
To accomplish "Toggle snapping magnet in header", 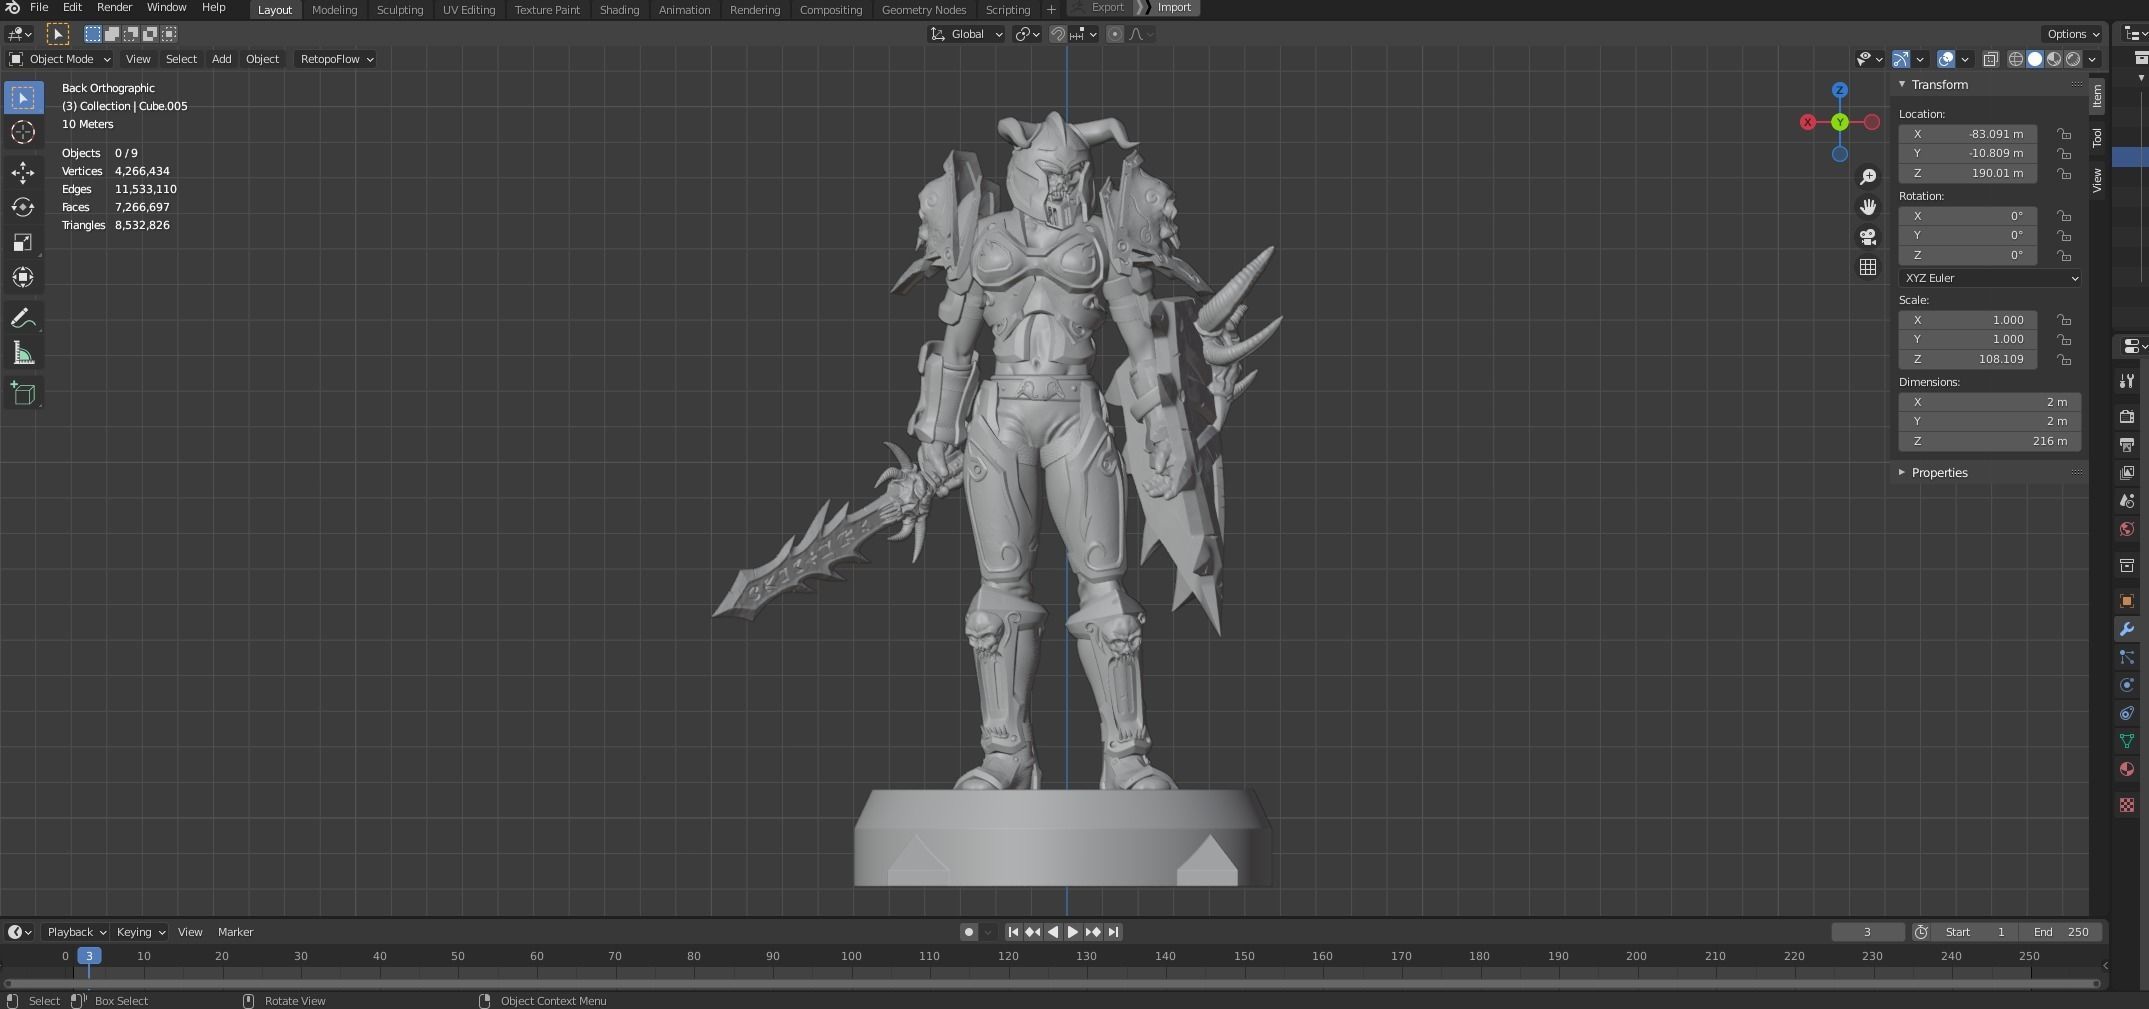I will (x=1058, y=34).
